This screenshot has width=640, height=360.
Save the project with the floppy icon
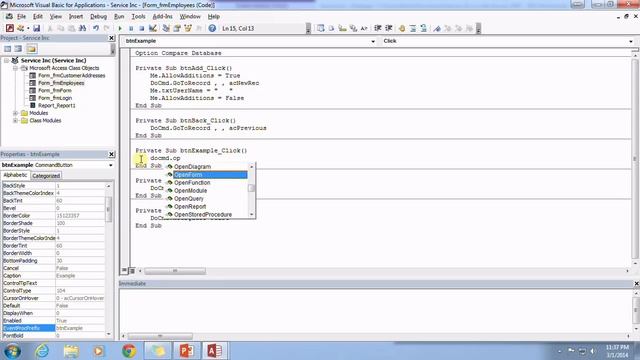click(x=37, y=28)
